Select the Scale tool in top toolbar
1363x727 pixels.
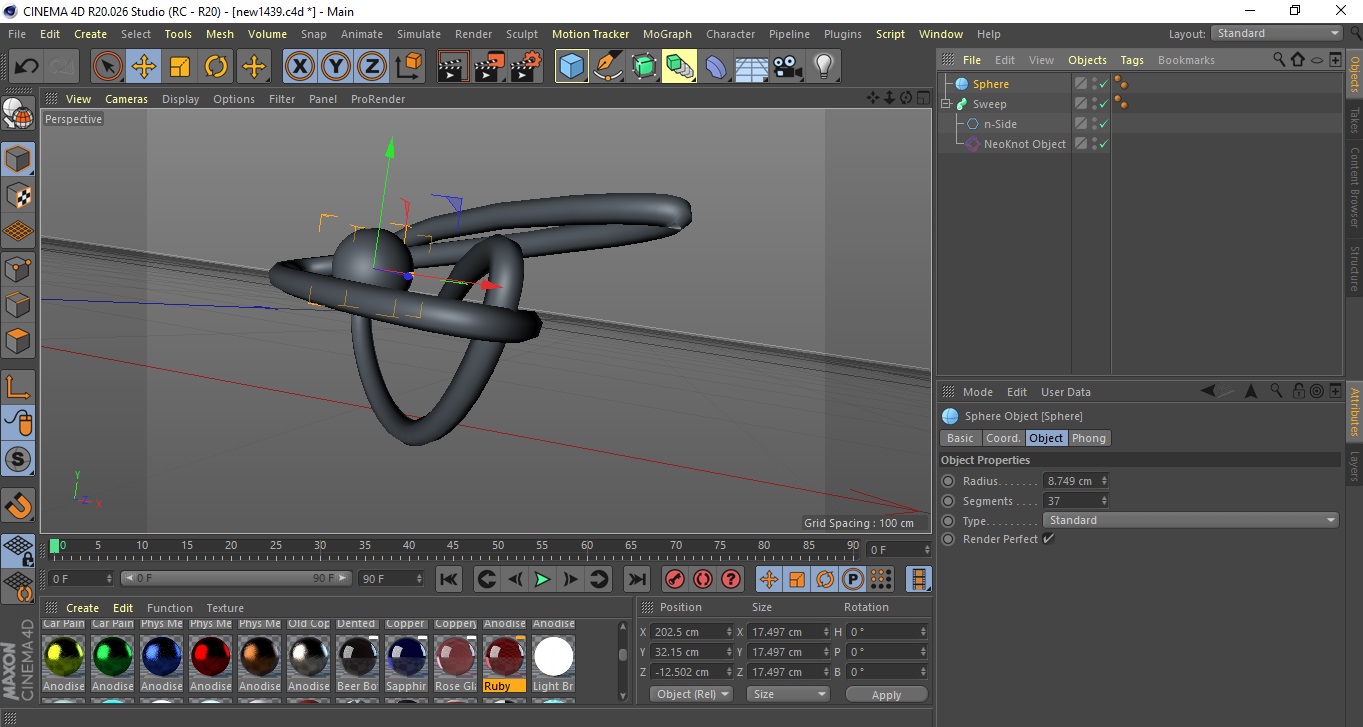[180, 67]
